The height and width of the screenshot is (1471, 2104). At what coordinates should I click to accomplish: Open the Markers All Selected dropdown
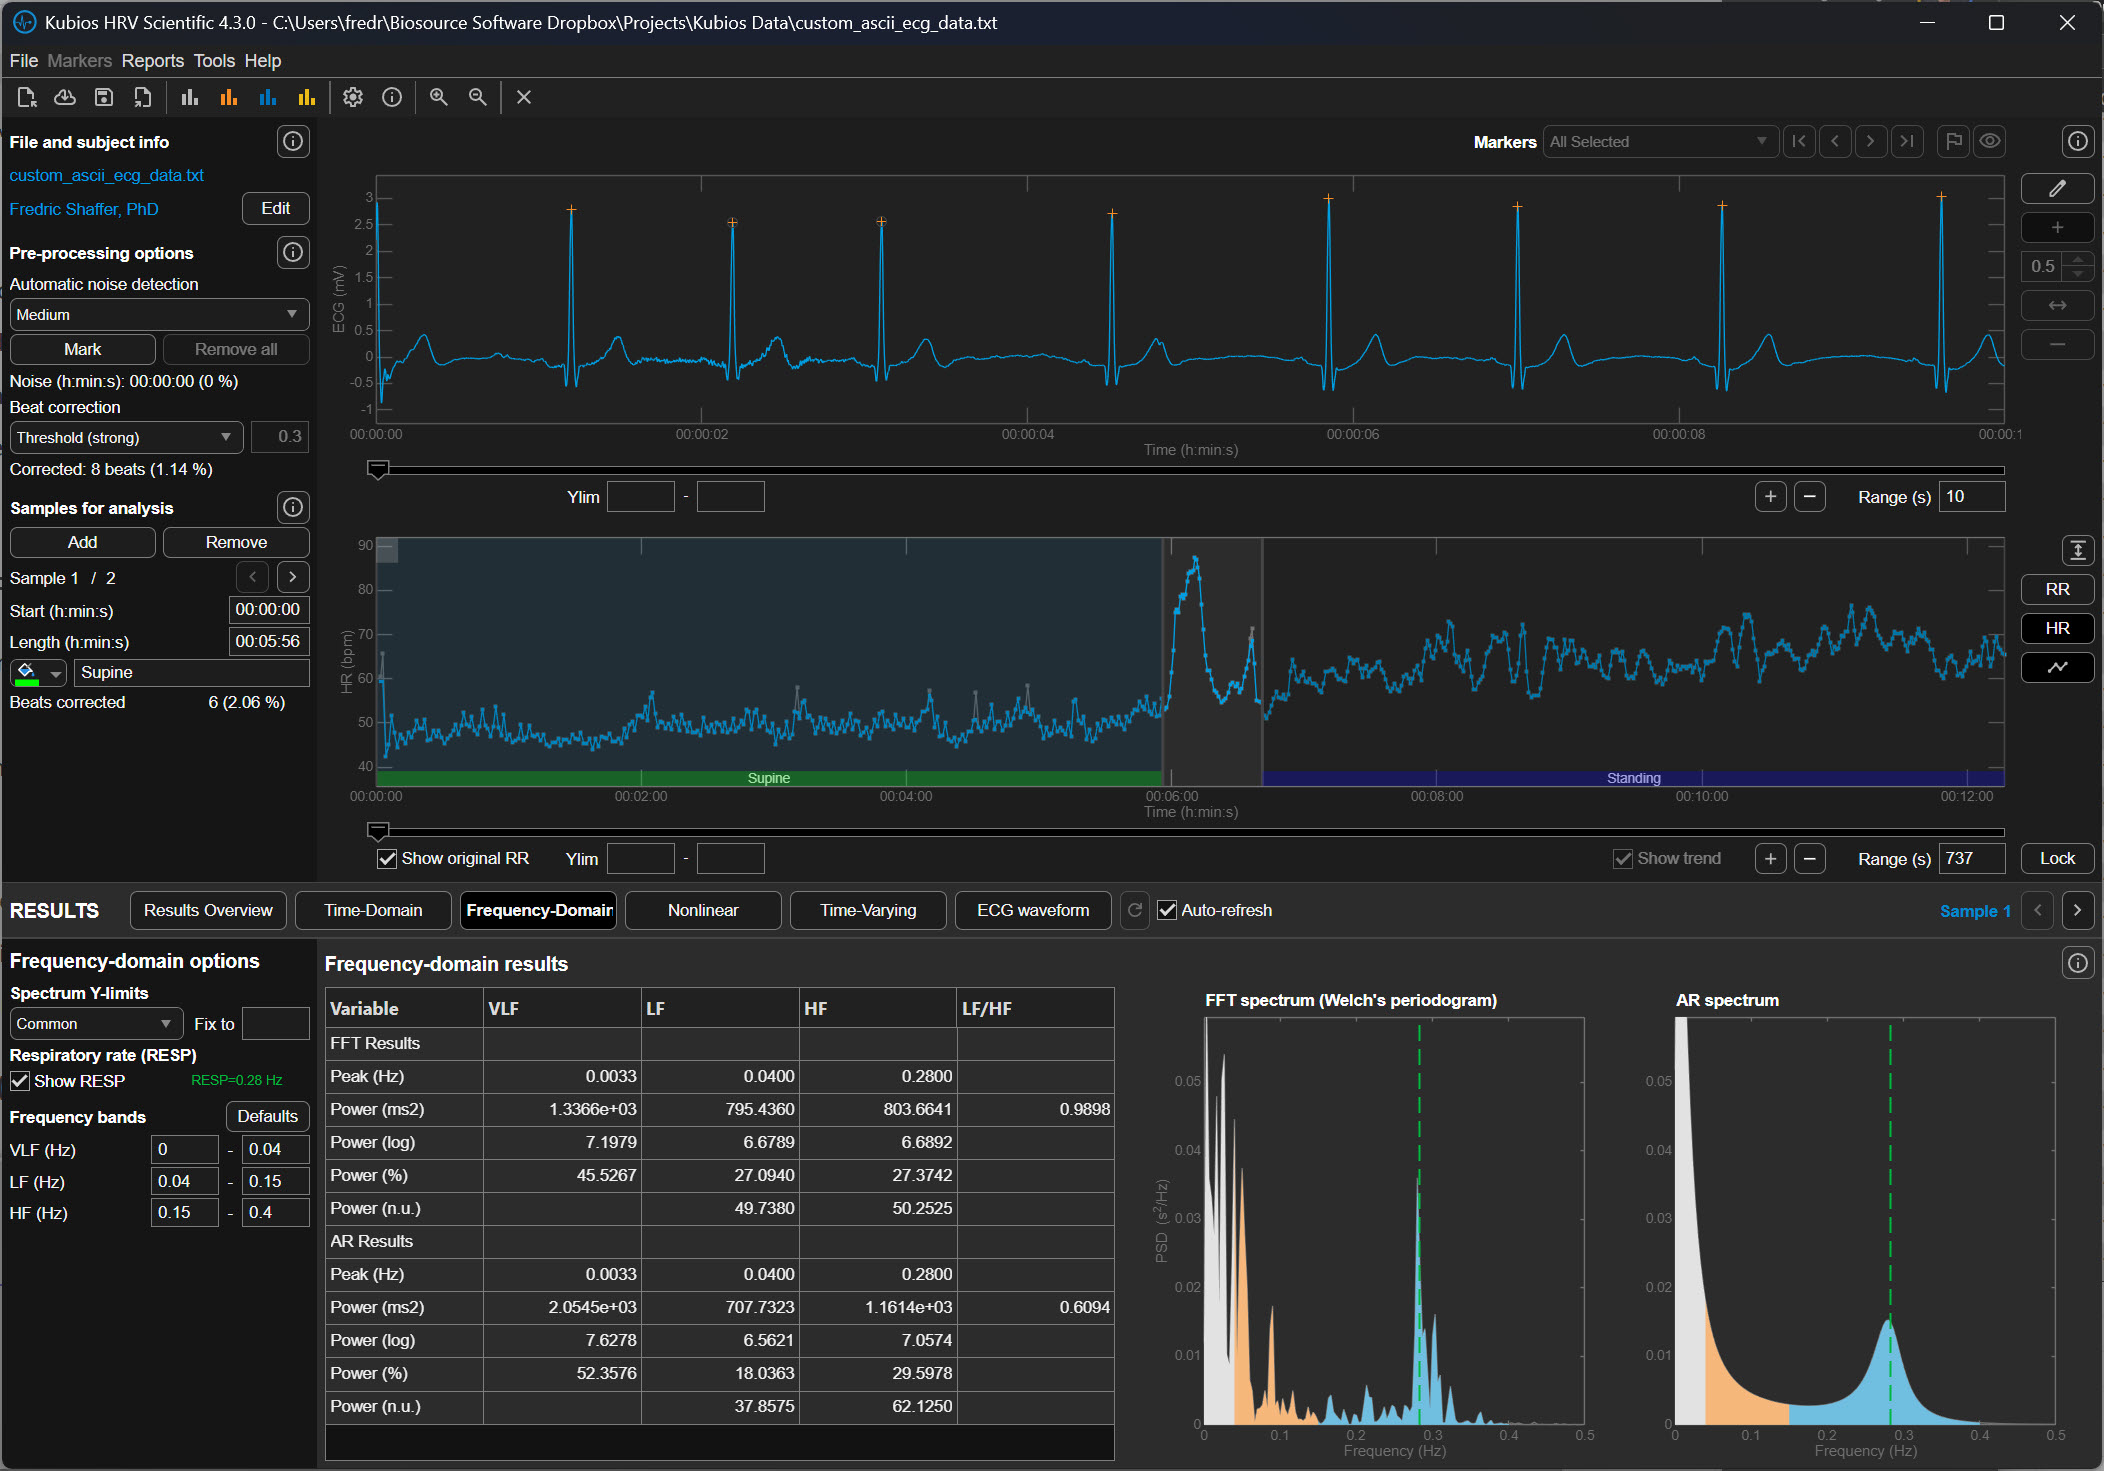[x=1659, y=142]
